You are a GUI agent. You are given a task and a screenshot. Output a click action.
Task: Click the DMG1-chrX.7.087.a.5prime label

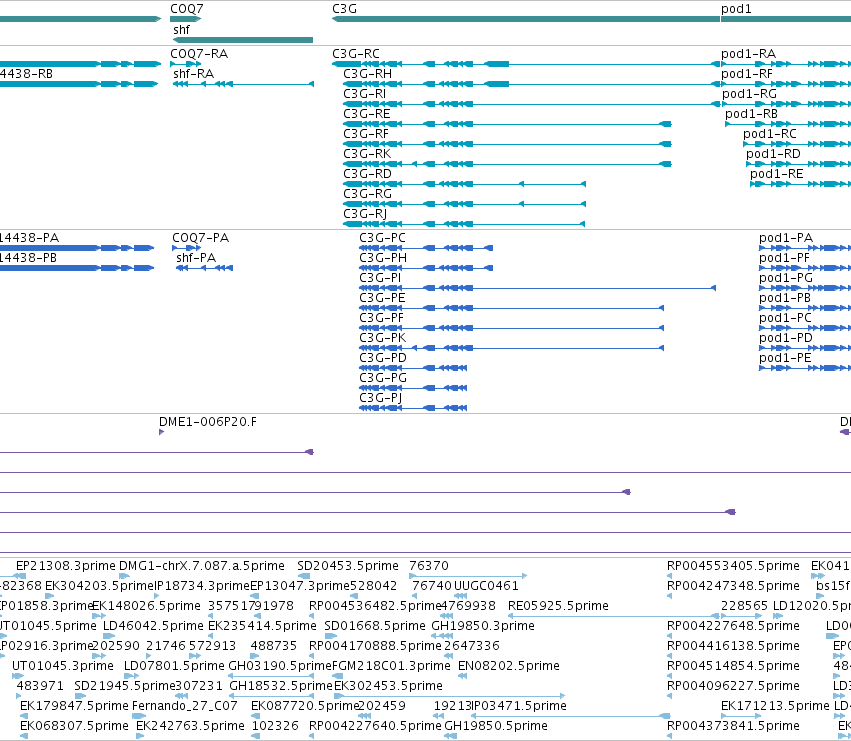click(202, 566)
